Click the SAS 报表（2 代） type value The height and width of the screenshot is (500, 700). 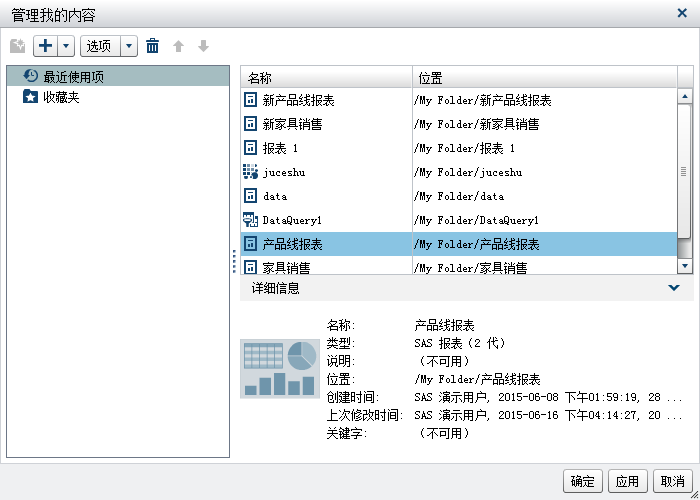tap(459, 343)
